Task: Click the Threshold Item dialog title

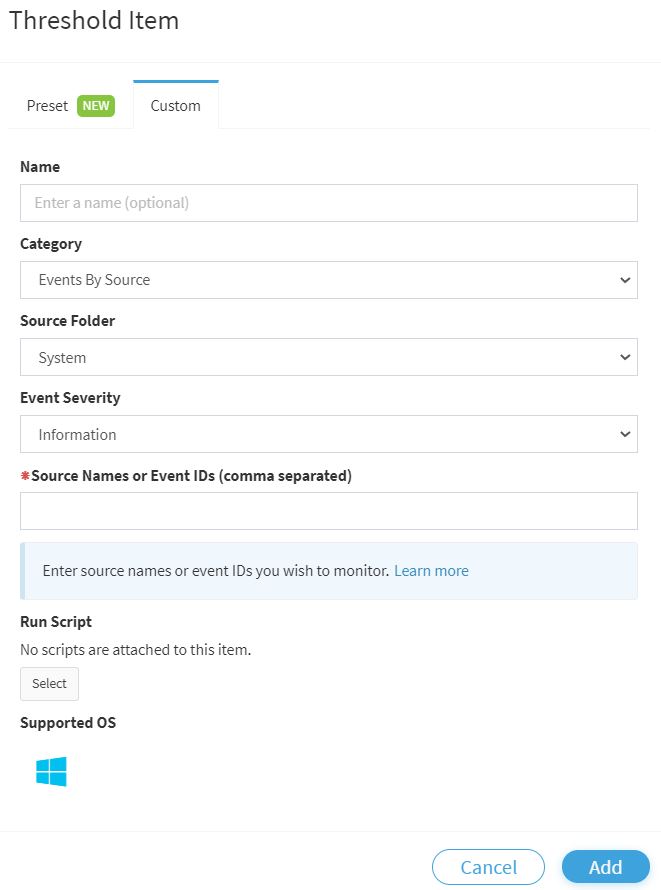Action: coord(94,20)
